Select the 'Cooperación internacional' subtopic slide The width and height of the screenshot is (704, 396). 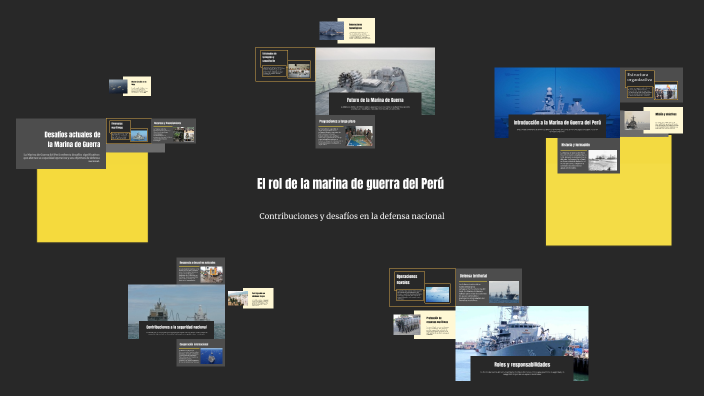pos(201,353)
